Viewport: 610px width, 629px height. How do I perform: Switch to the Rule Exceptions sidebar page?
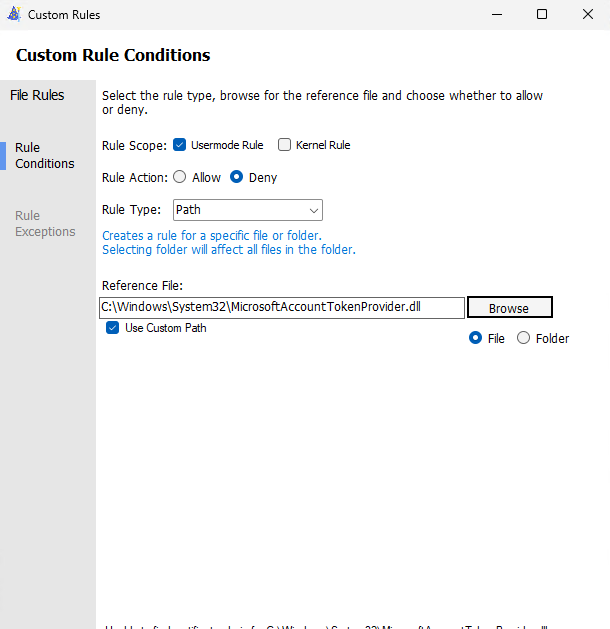pos(45,223)
